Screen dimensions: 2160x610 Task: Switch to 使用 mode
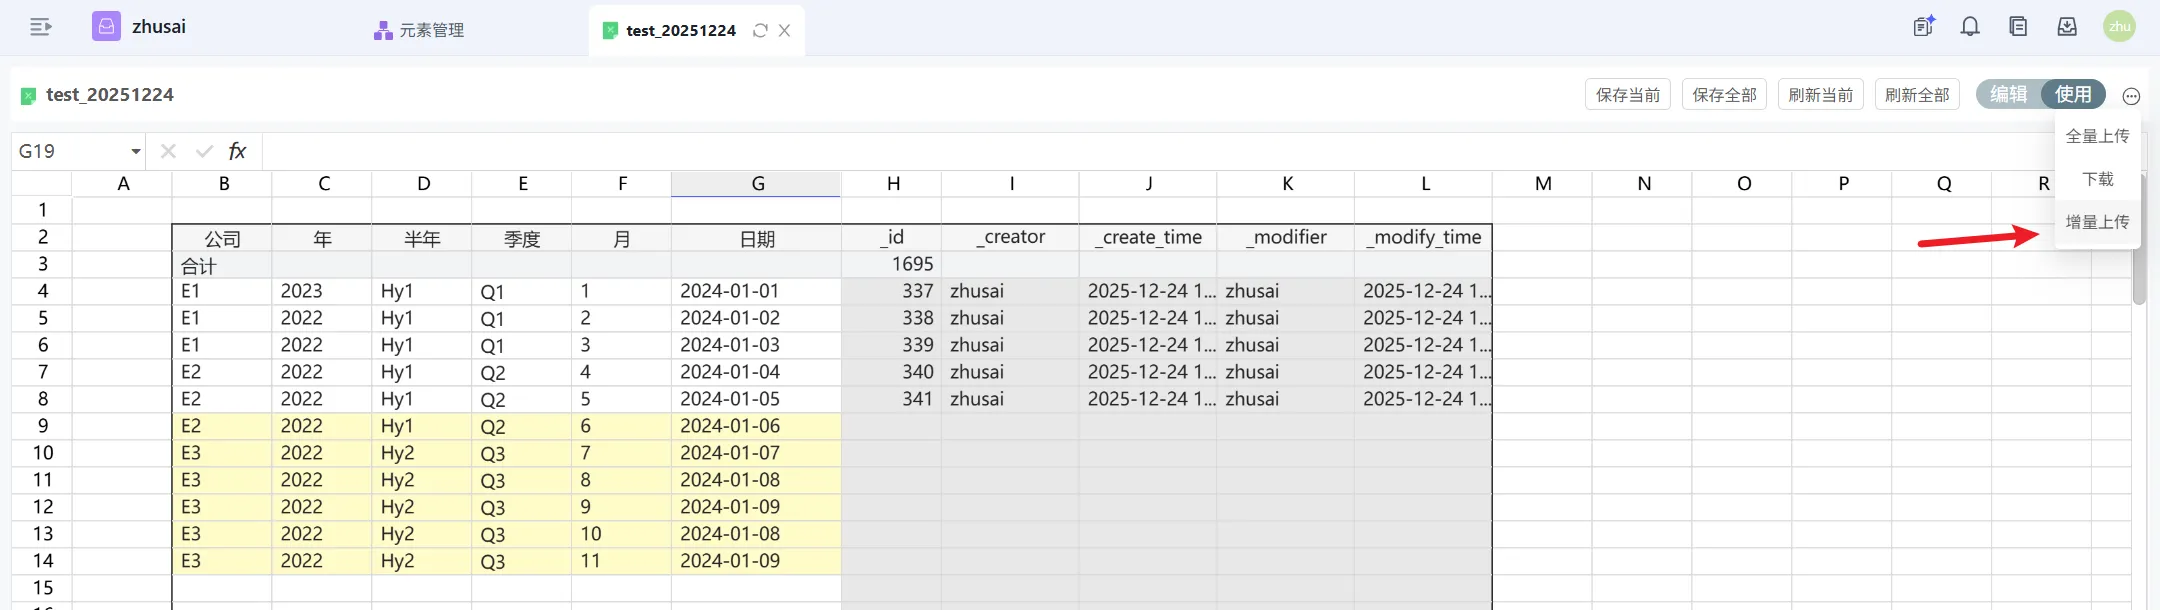pos(2073,94)
